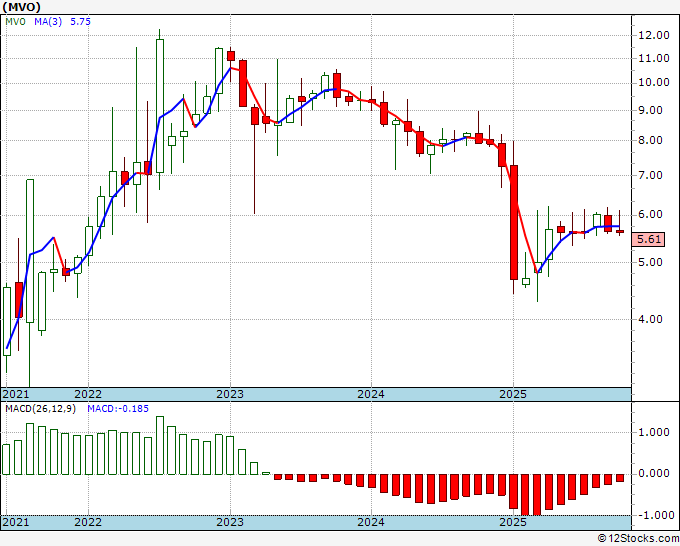
Task: Click the MACD:-0.185 value readout
Action: point(118,409)
